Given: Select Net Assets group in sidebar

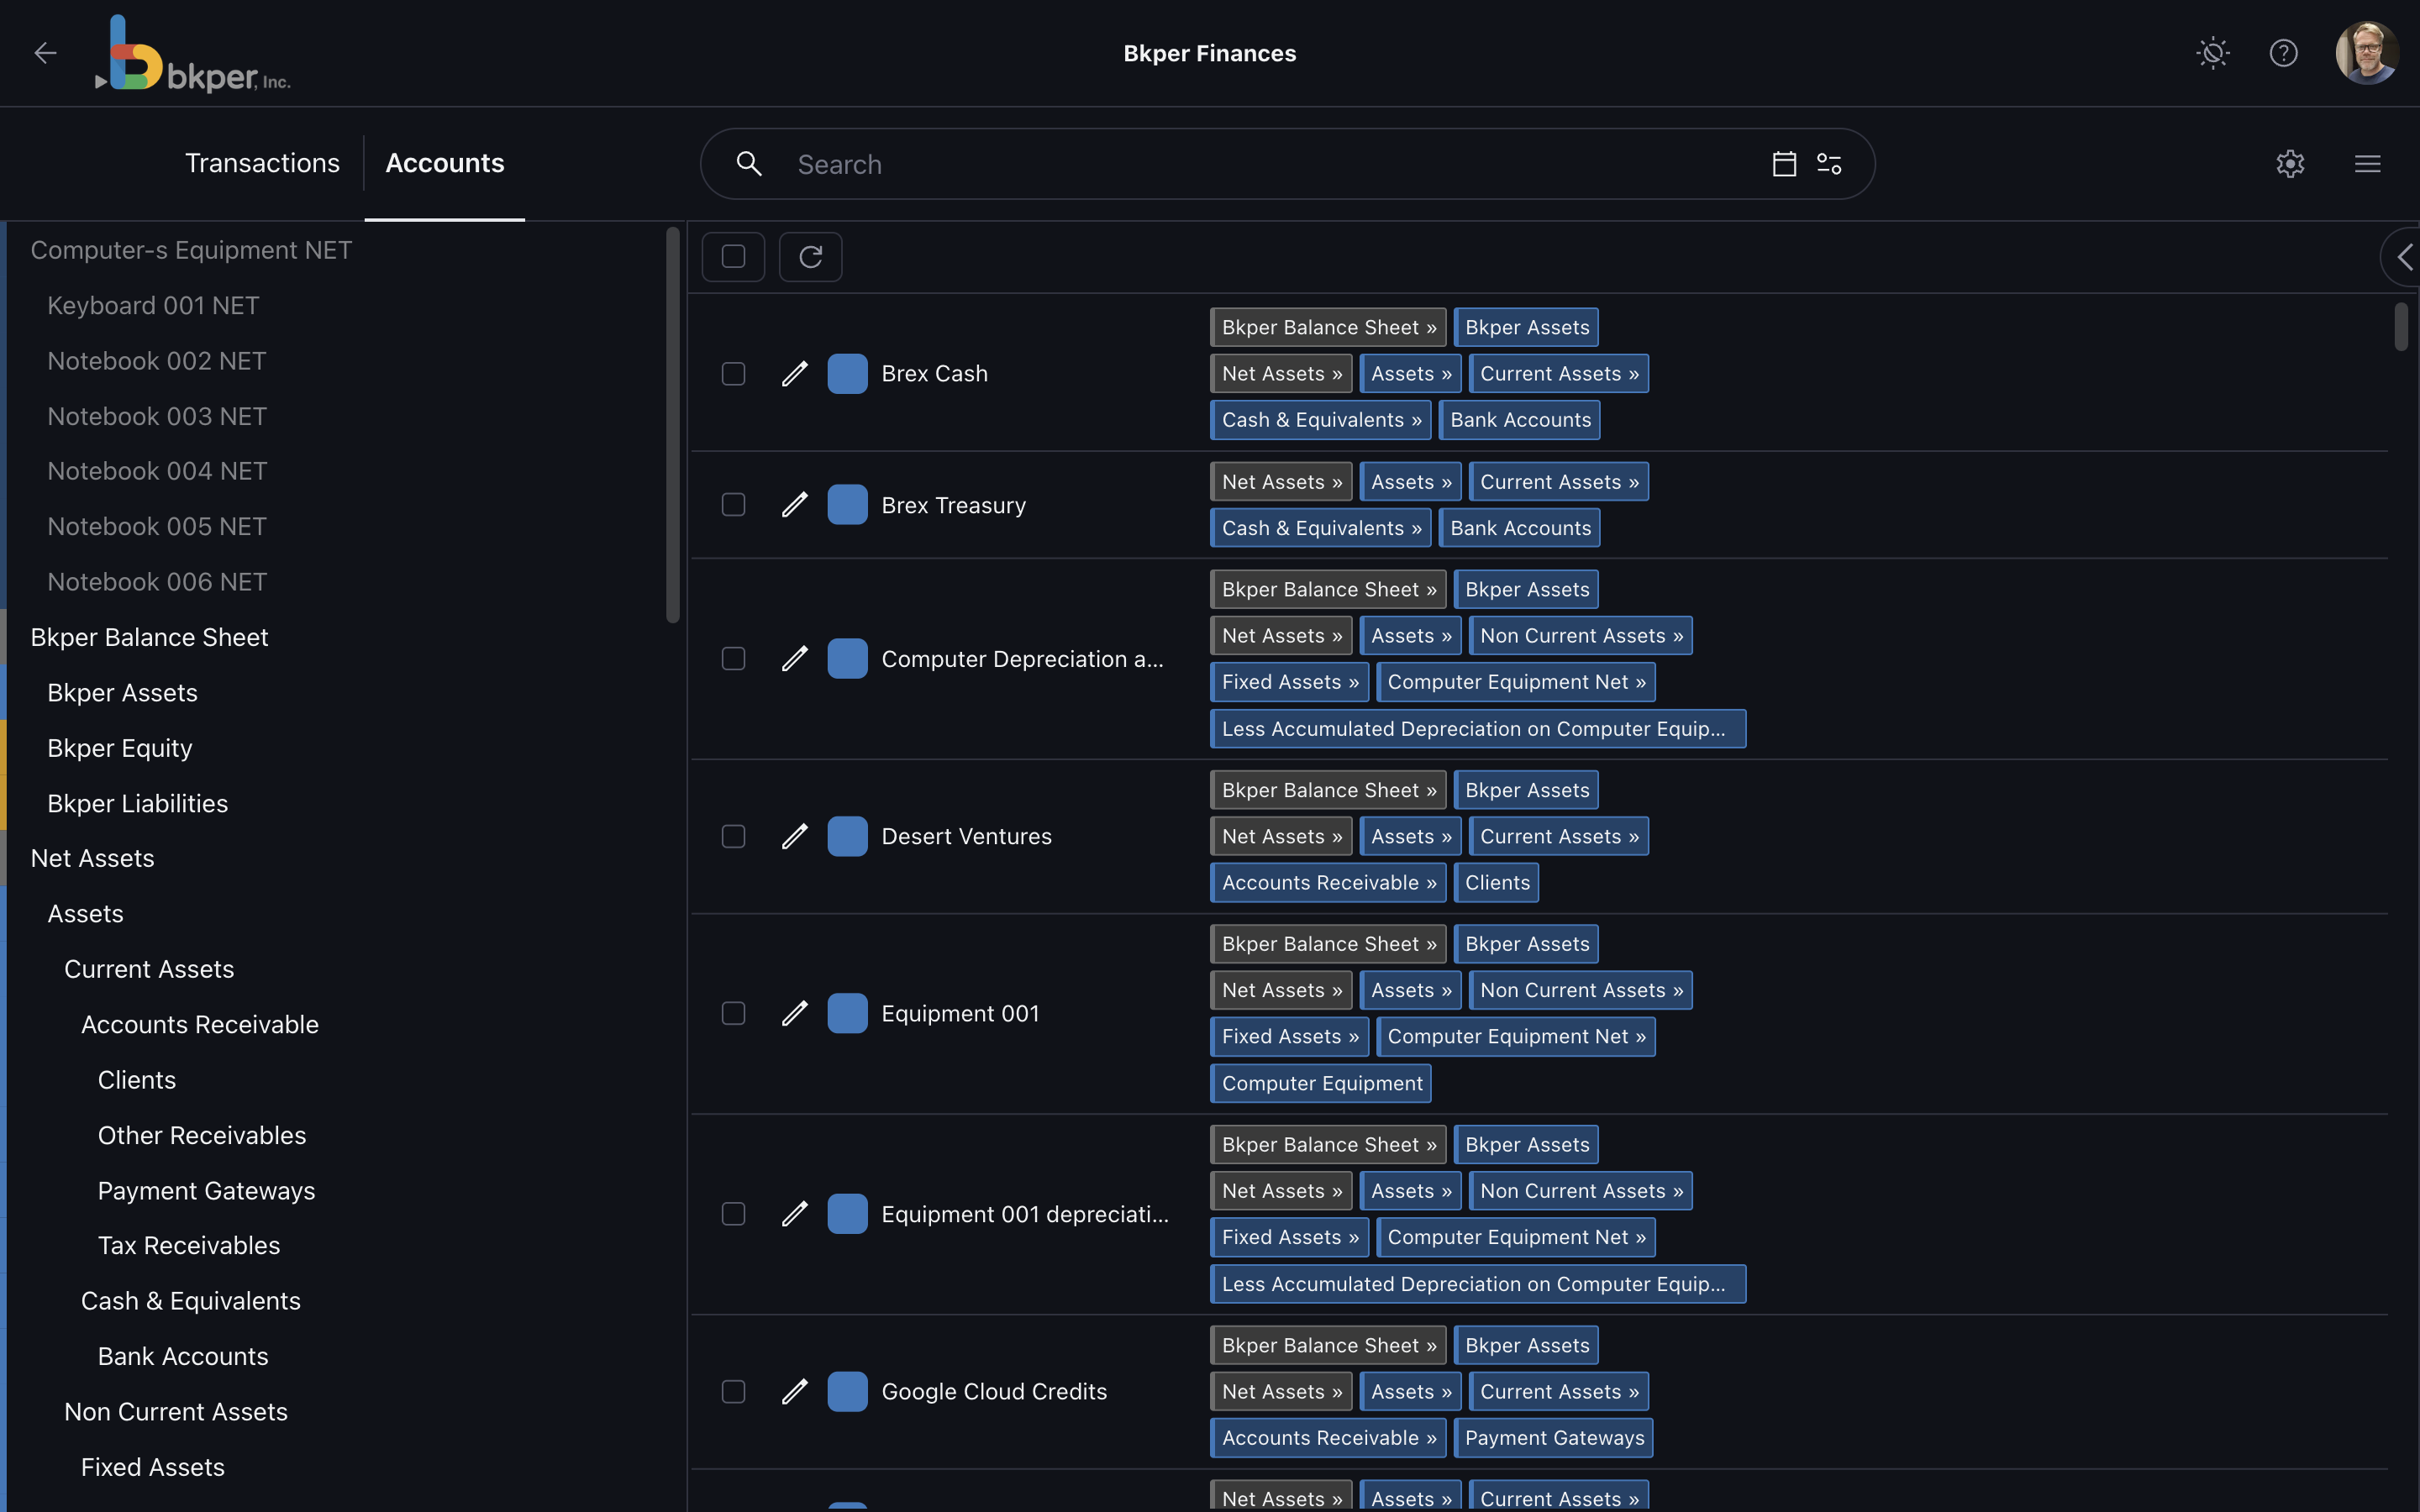Looking at the screenshot, I should point(92,858).
